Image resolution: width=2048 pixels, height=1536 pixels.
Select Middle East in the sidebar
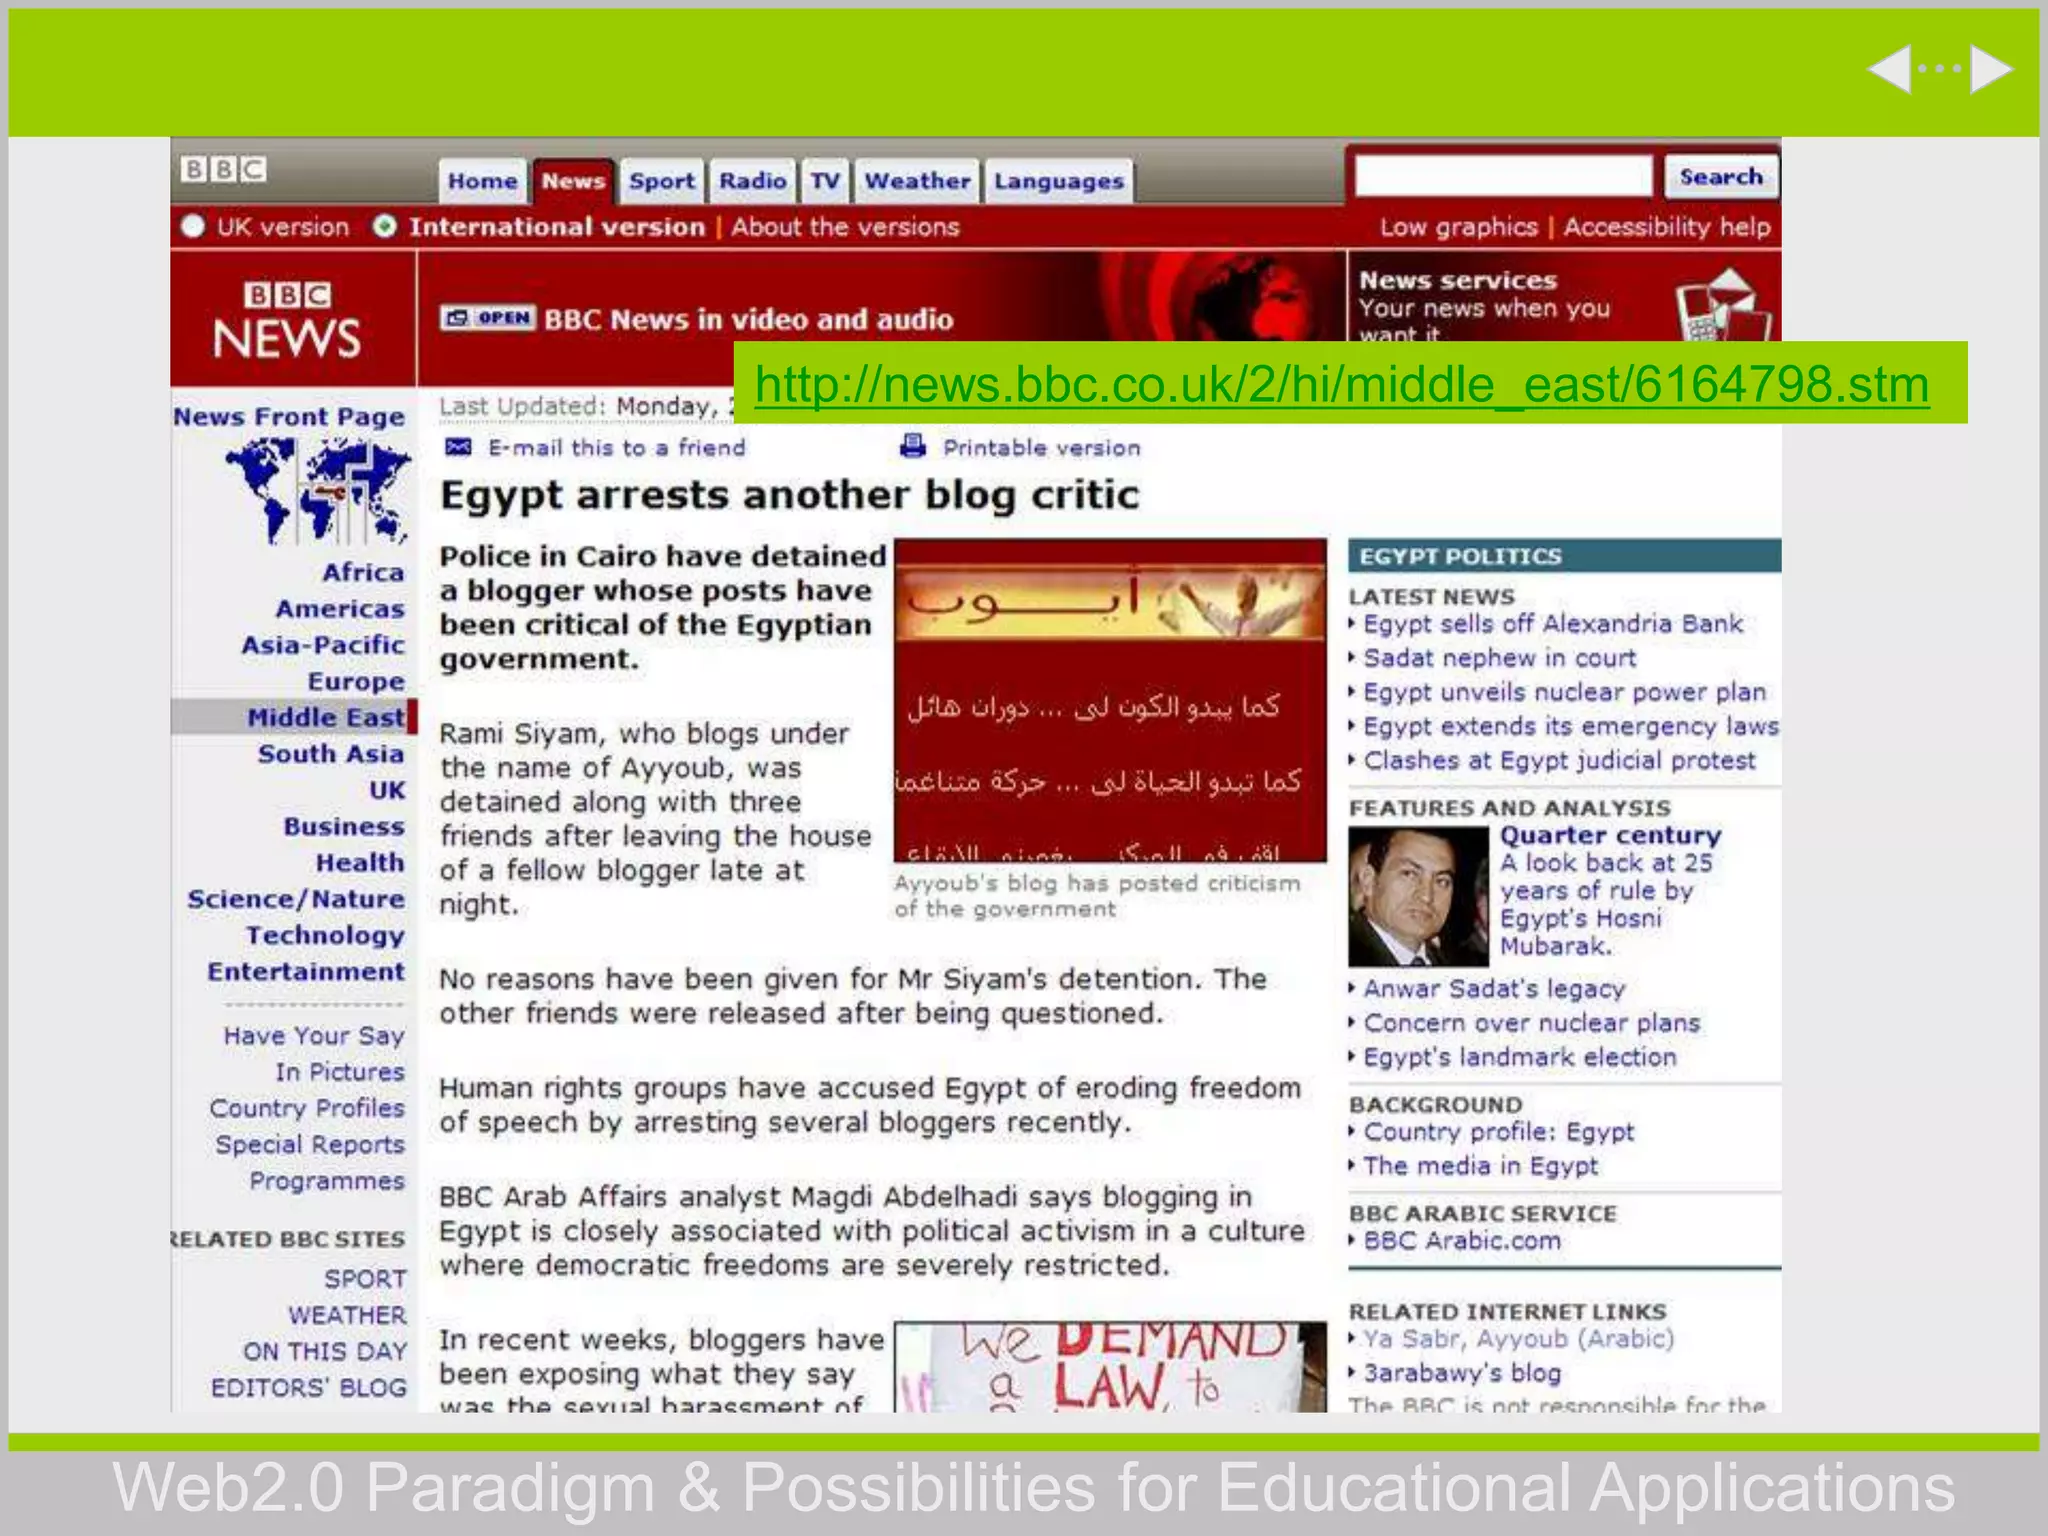point(326,717)
